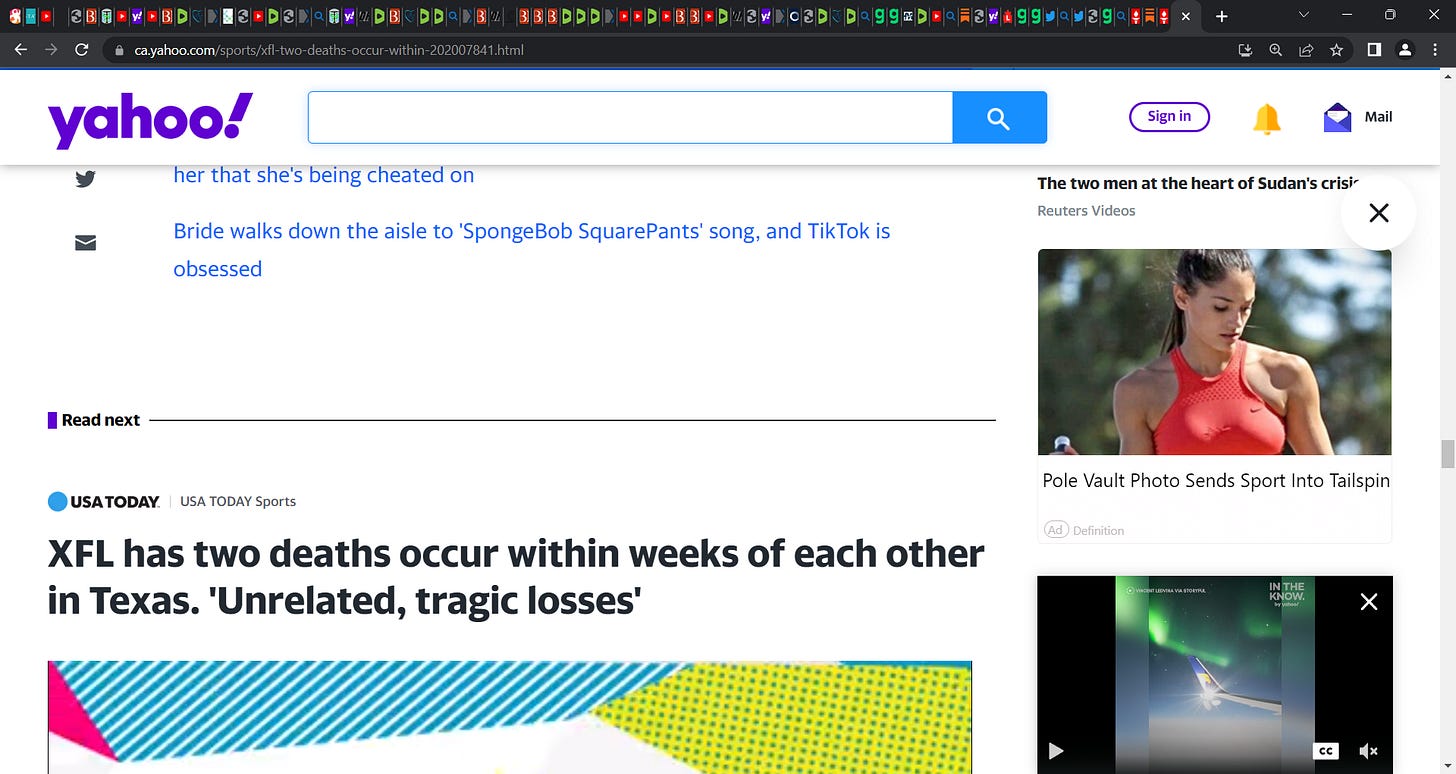1456x774 pixels.
Task: Bookmark this page with the star icon
Action: pyautogui.click(x=1336, y=50)
